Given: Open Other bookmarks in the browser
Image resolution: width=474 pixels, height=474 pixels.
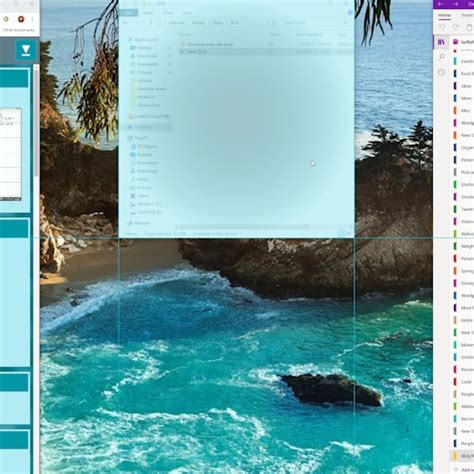Looking at the screenshot, I should (19, 30).
